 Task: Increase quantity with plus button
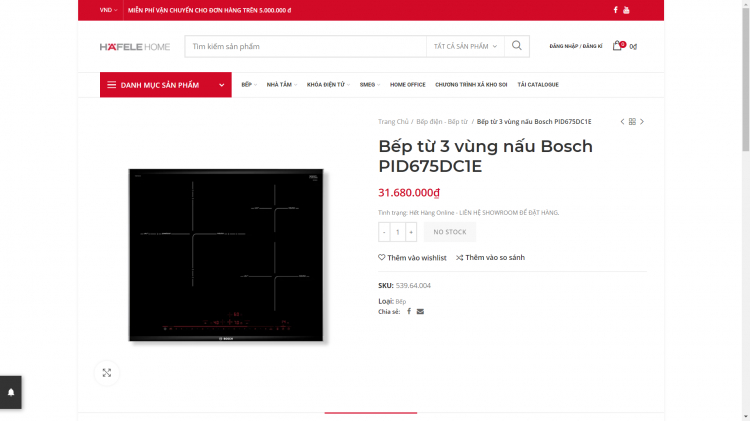[411, 232]
